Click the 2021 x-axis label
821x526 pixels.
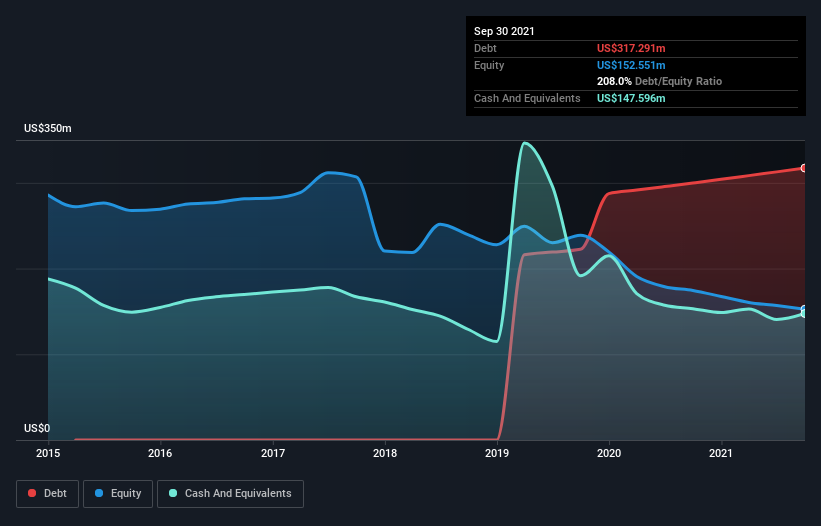pos(721,453)
